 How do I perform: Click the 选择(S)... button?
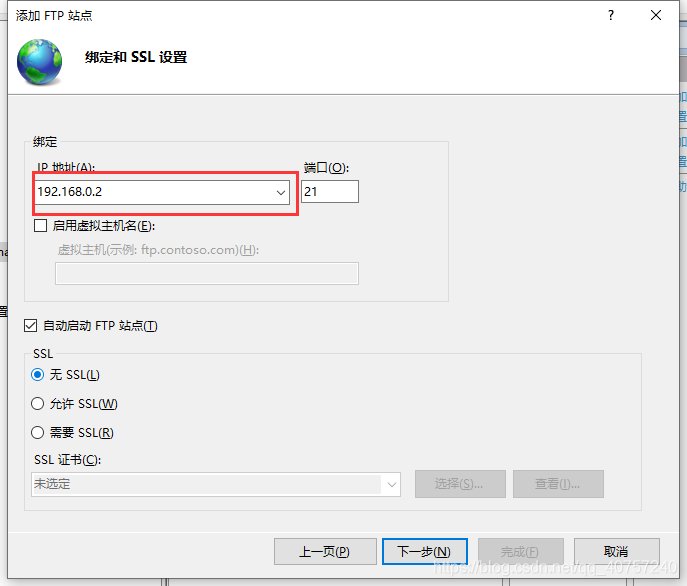click(x=460, y=484)
